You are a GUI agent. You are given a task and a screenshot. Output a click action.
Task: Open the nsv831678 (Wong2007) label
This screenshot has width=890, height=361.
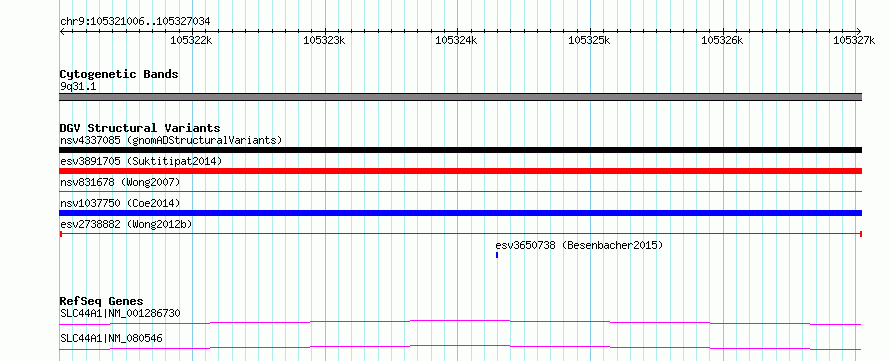(120, 182)
